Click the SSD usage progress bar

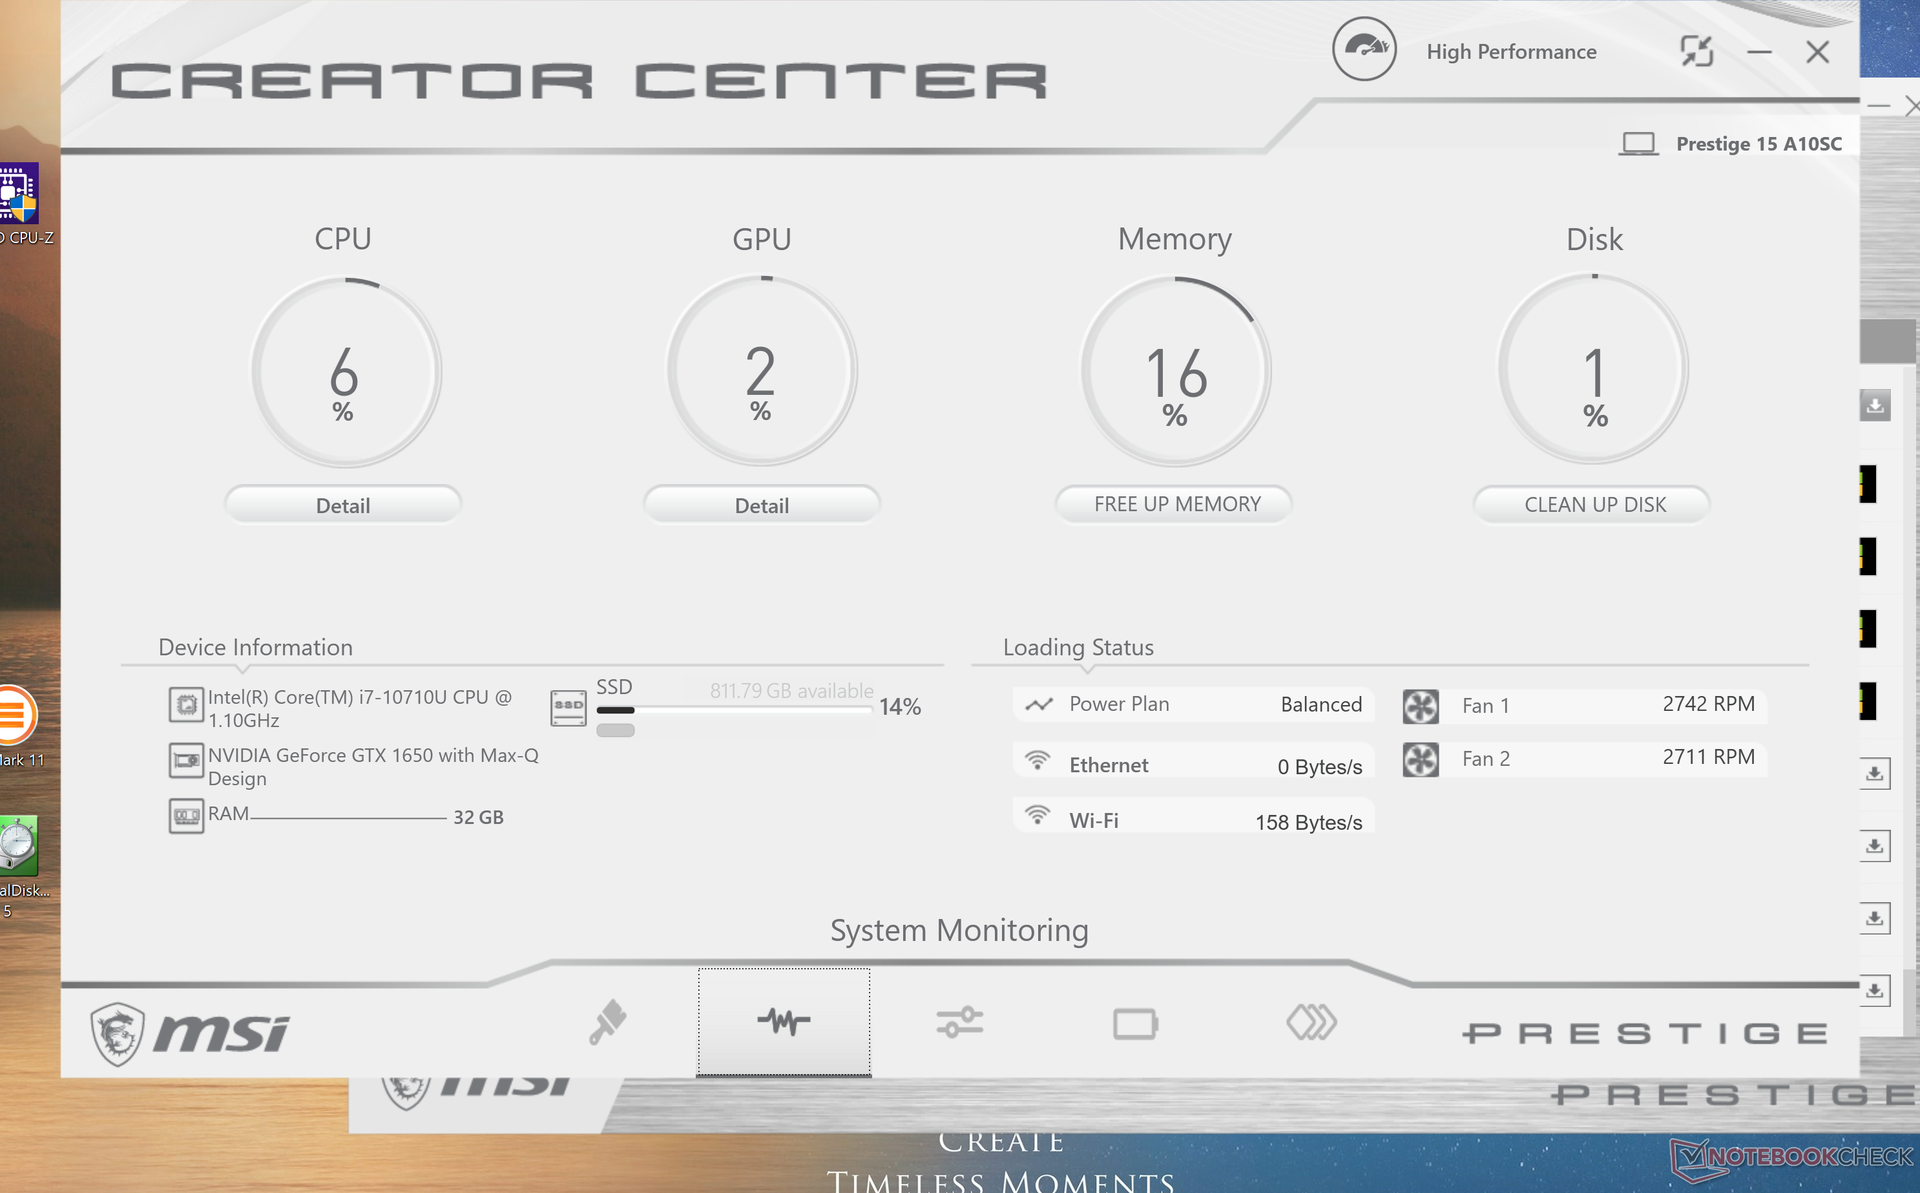[x=734, y=710]
